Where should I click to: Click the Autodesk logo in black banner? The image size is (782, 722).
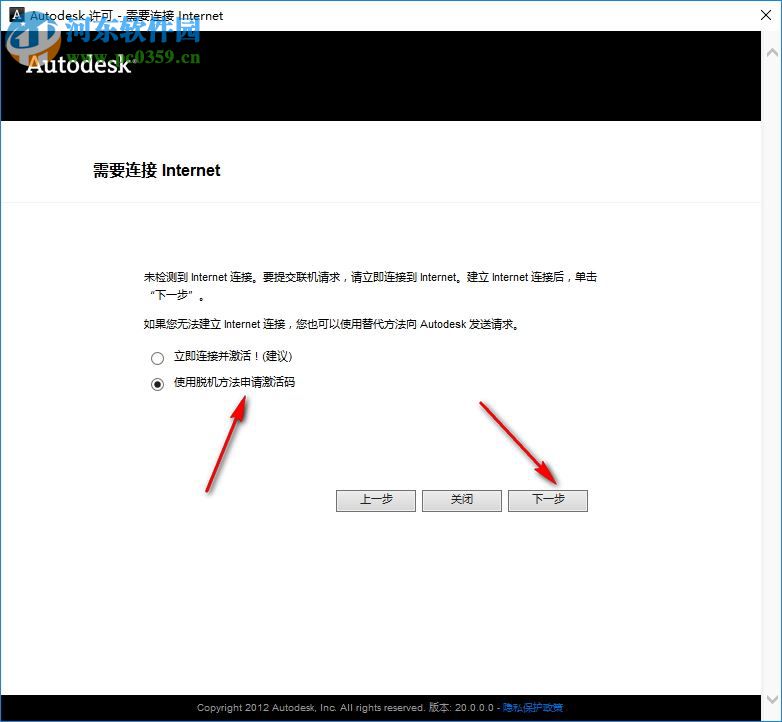point(80,65)
